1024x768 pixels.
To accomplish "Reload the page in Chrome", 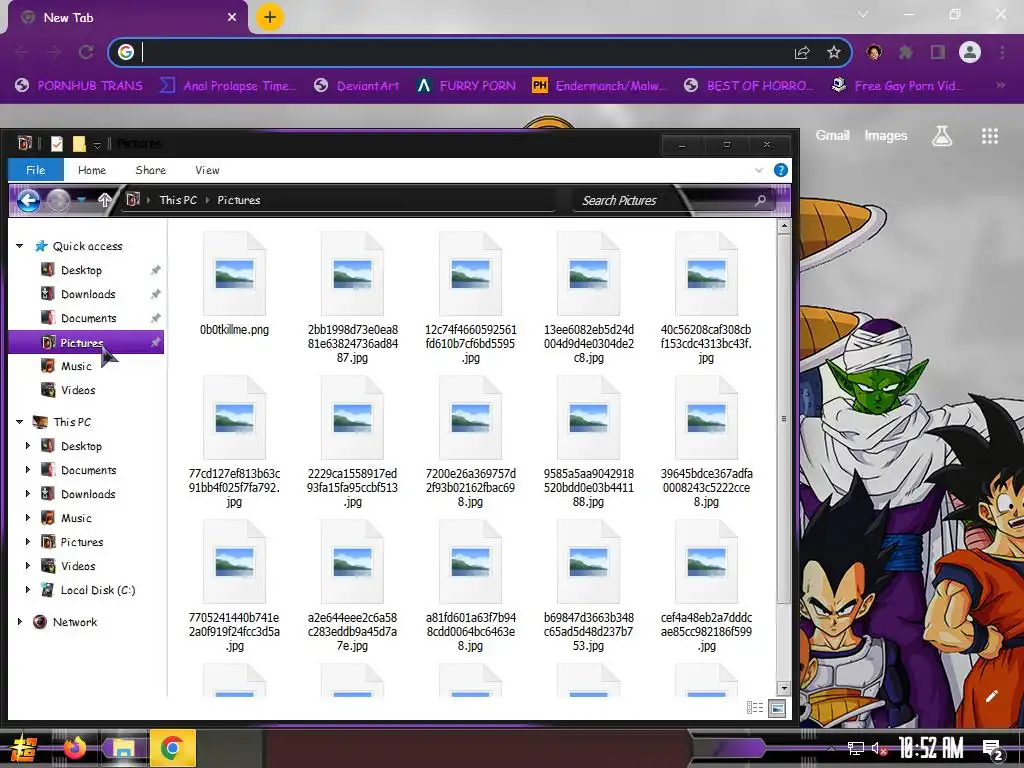I will (86, 52).
